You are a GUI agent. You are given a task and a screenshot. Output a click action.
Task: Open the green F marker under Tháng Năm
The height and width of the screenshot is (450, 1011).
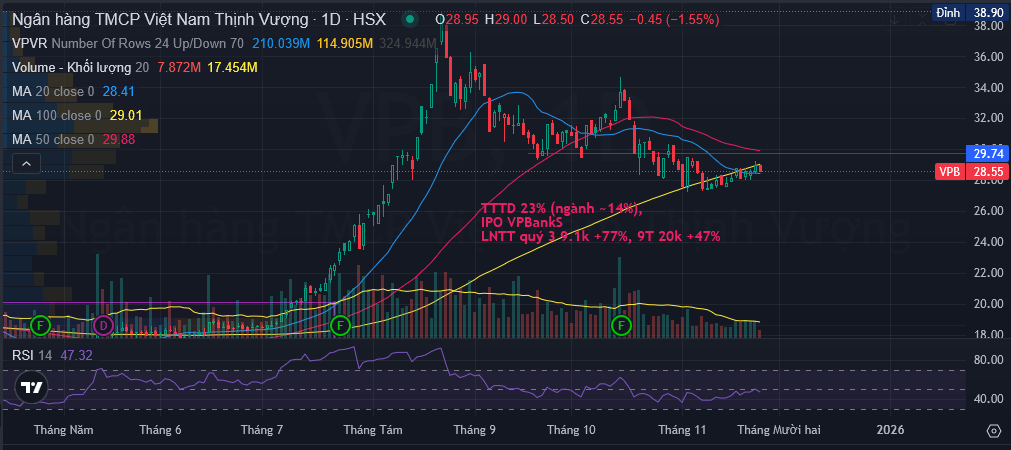pos(40,326)
